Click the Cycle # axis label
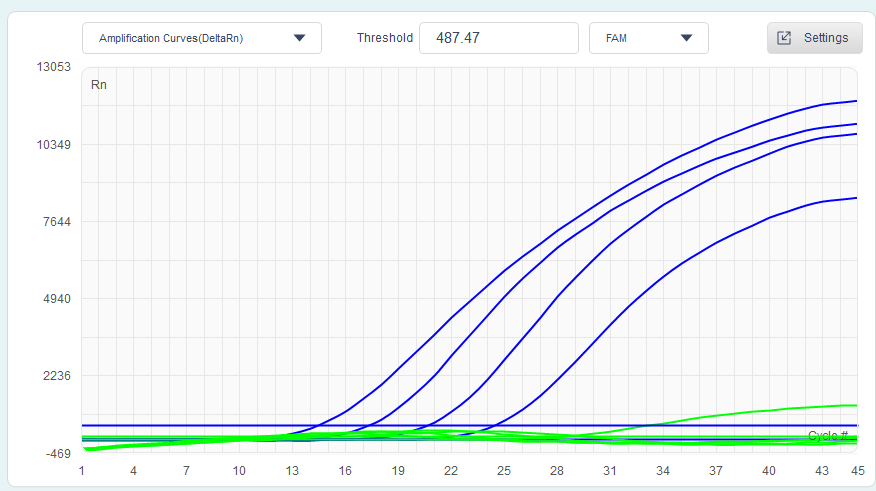This screenshot has width=876, height=491. click(827, 435)
